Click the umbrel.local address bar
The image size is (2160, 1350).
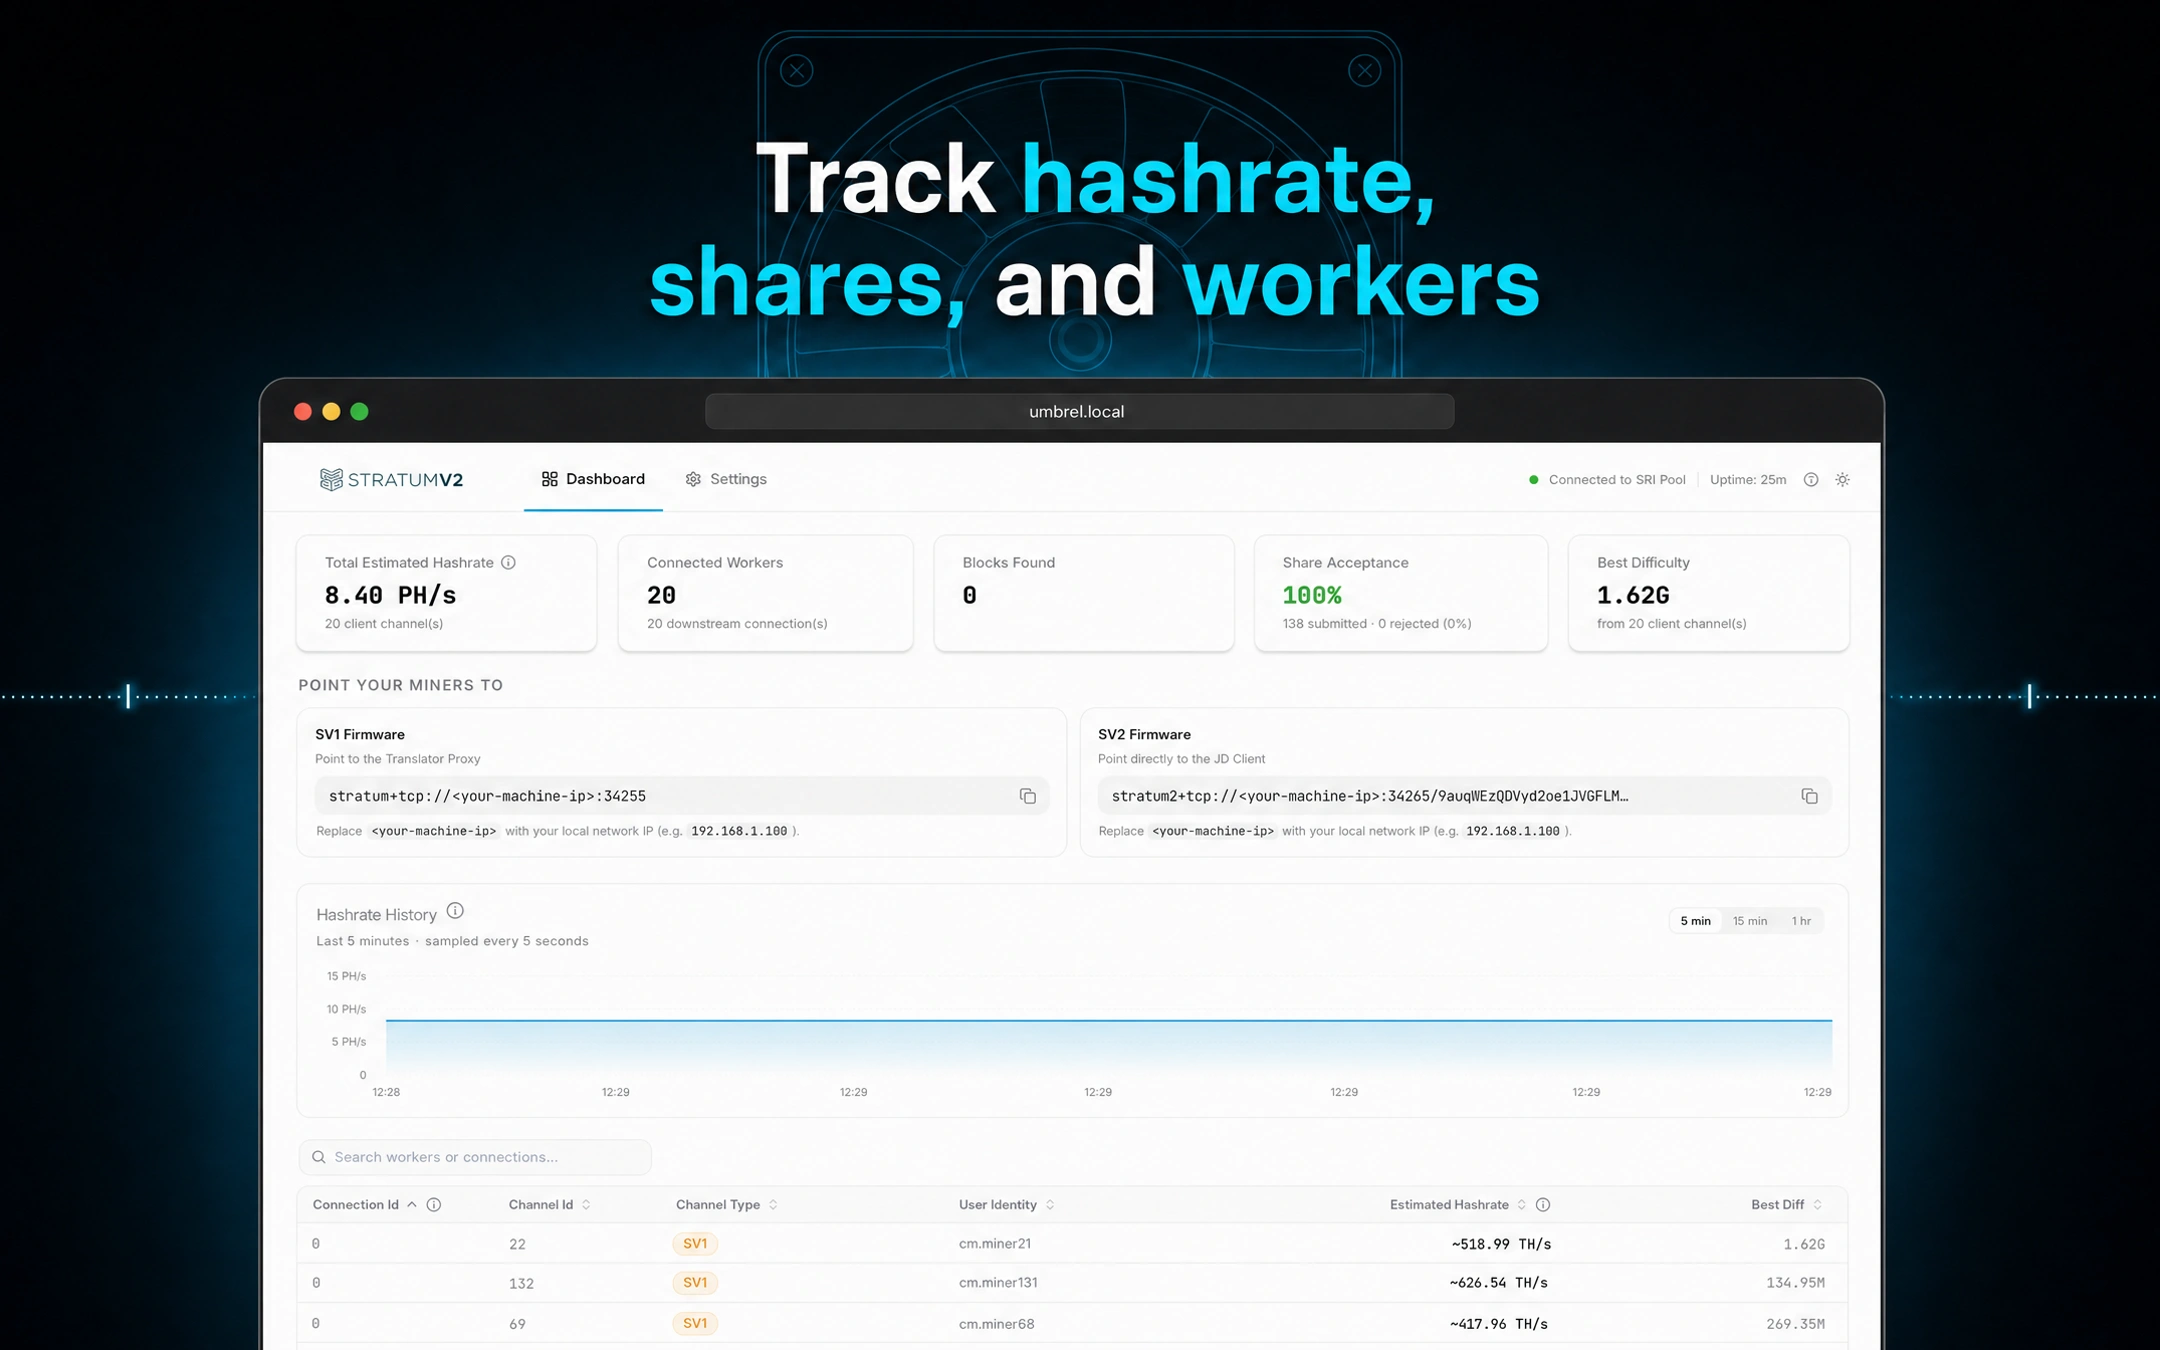click(1079, 411)
